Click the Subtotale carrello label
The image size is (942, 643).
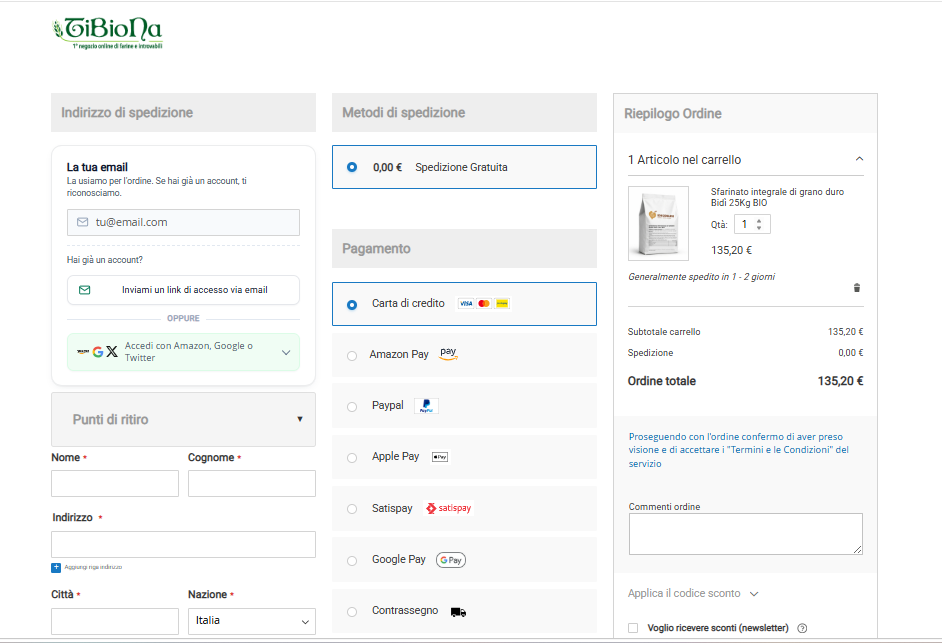click(x=664, y=332)
